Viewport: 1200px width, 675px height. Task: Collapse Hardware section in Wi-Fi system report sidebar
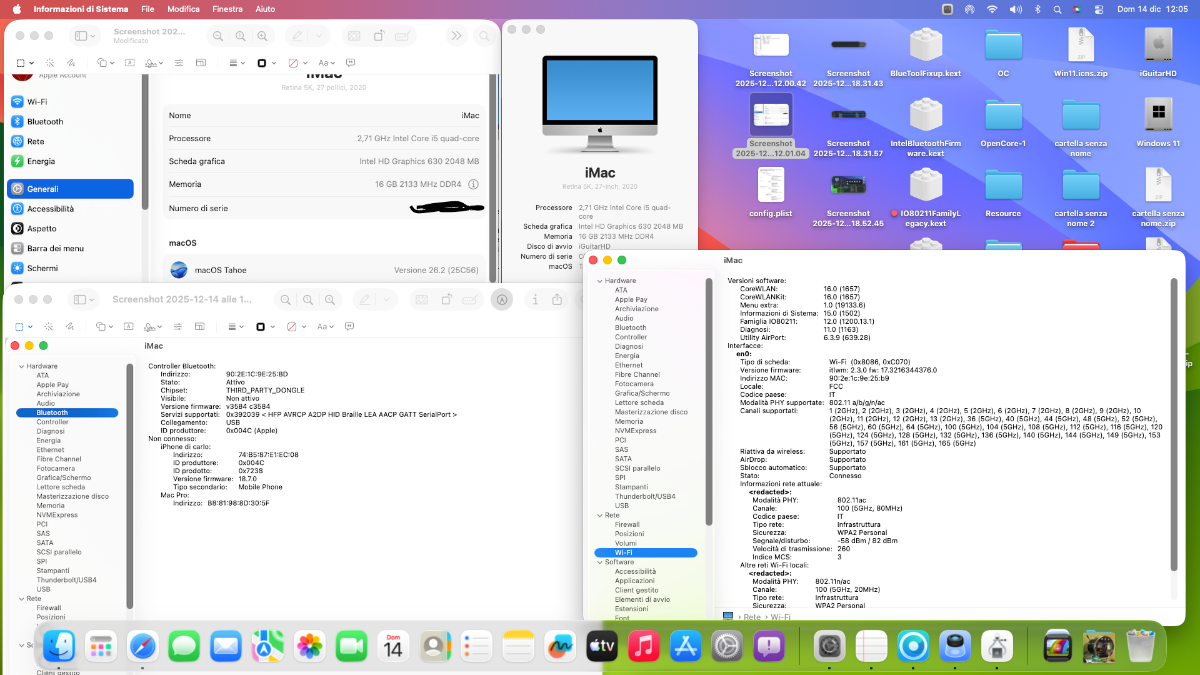(600, 281)
